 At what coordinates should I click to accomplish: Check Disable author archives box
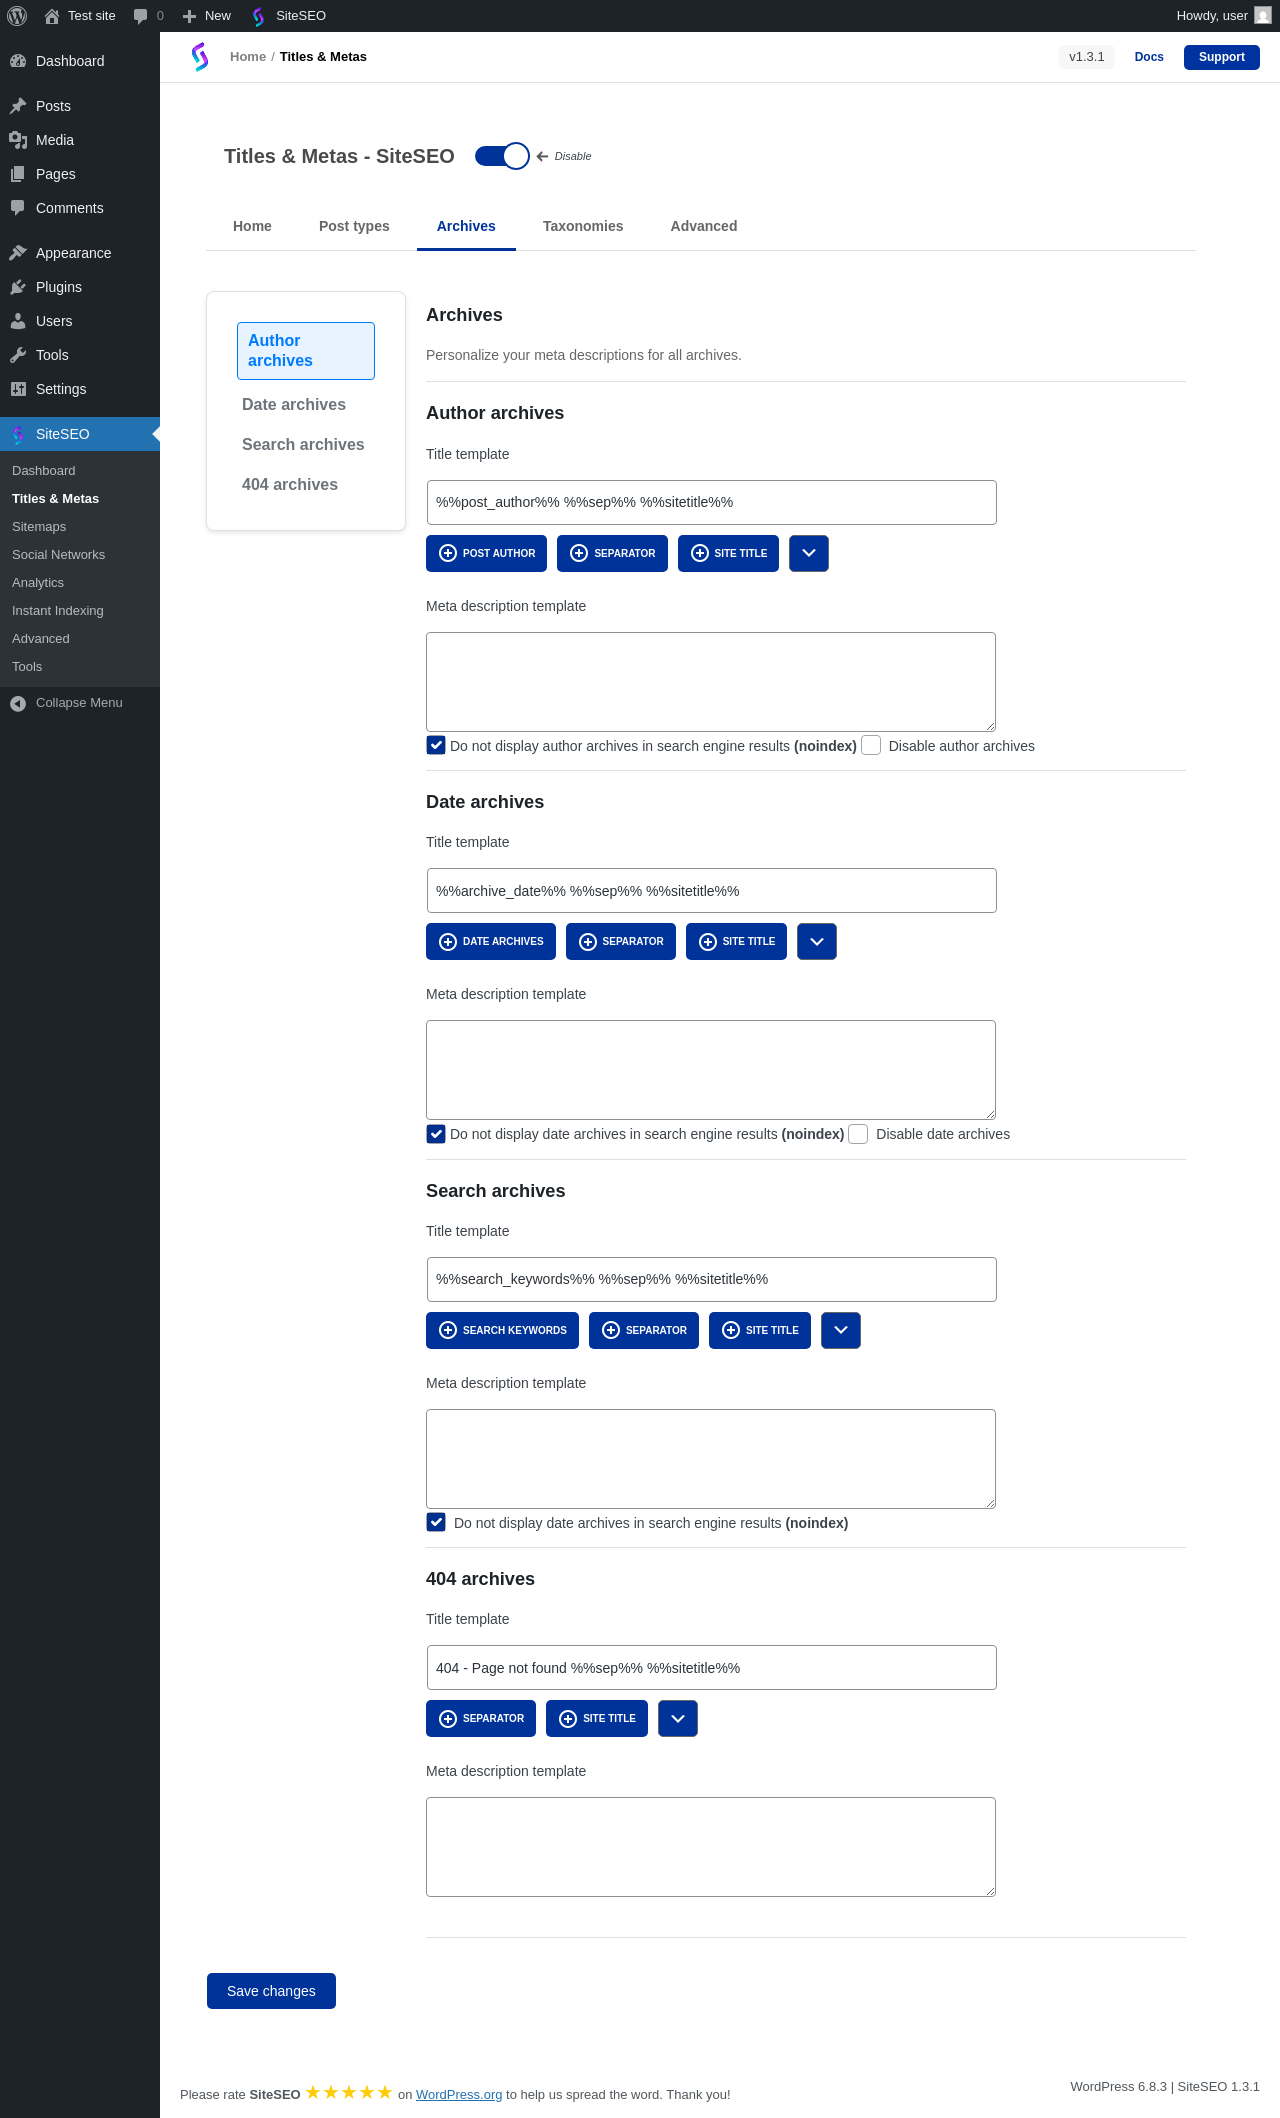pos(871,745)
